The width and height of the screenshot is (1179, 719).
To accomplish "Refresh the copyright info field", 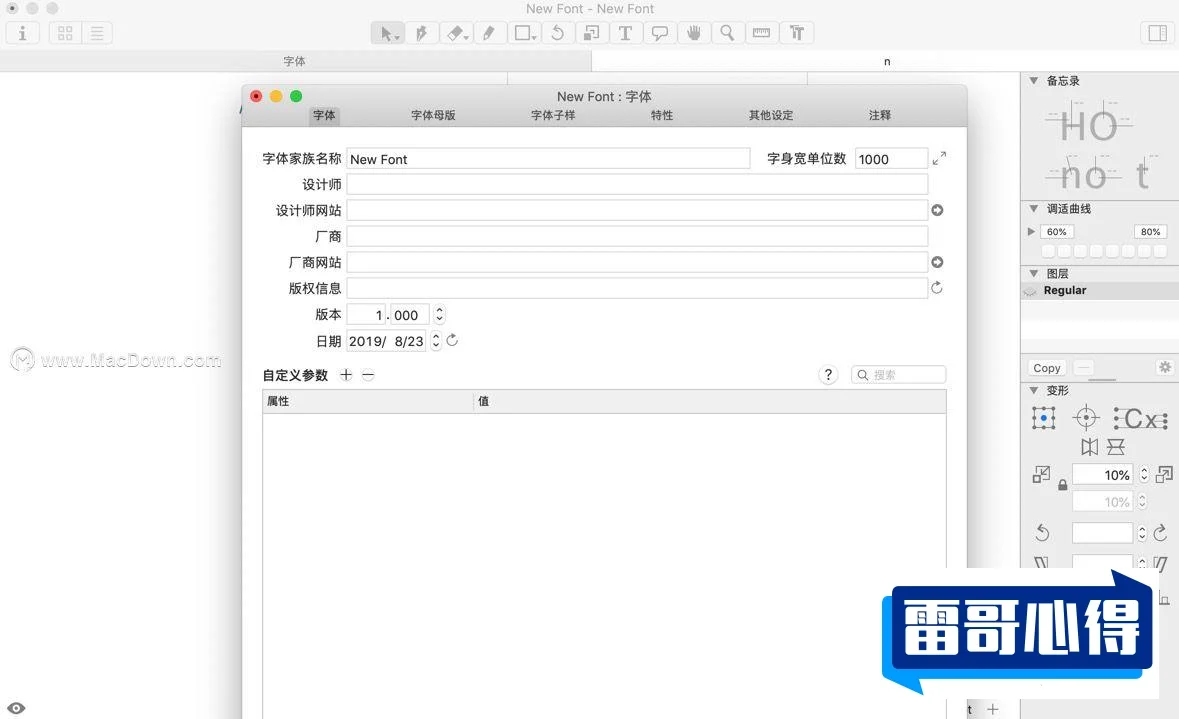I will [x=937, y=288].
